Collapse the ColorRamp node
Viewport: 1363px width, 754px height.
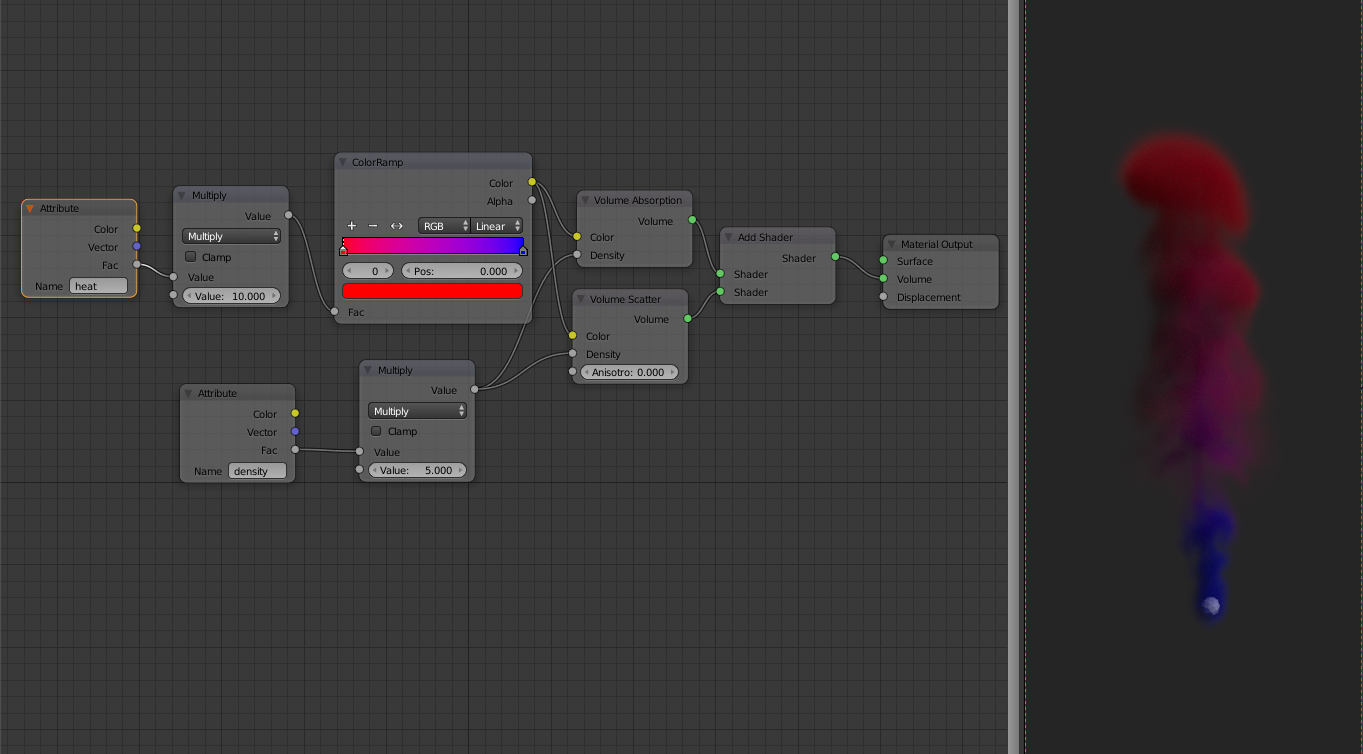pyautogui.click(x=342, y=162)
